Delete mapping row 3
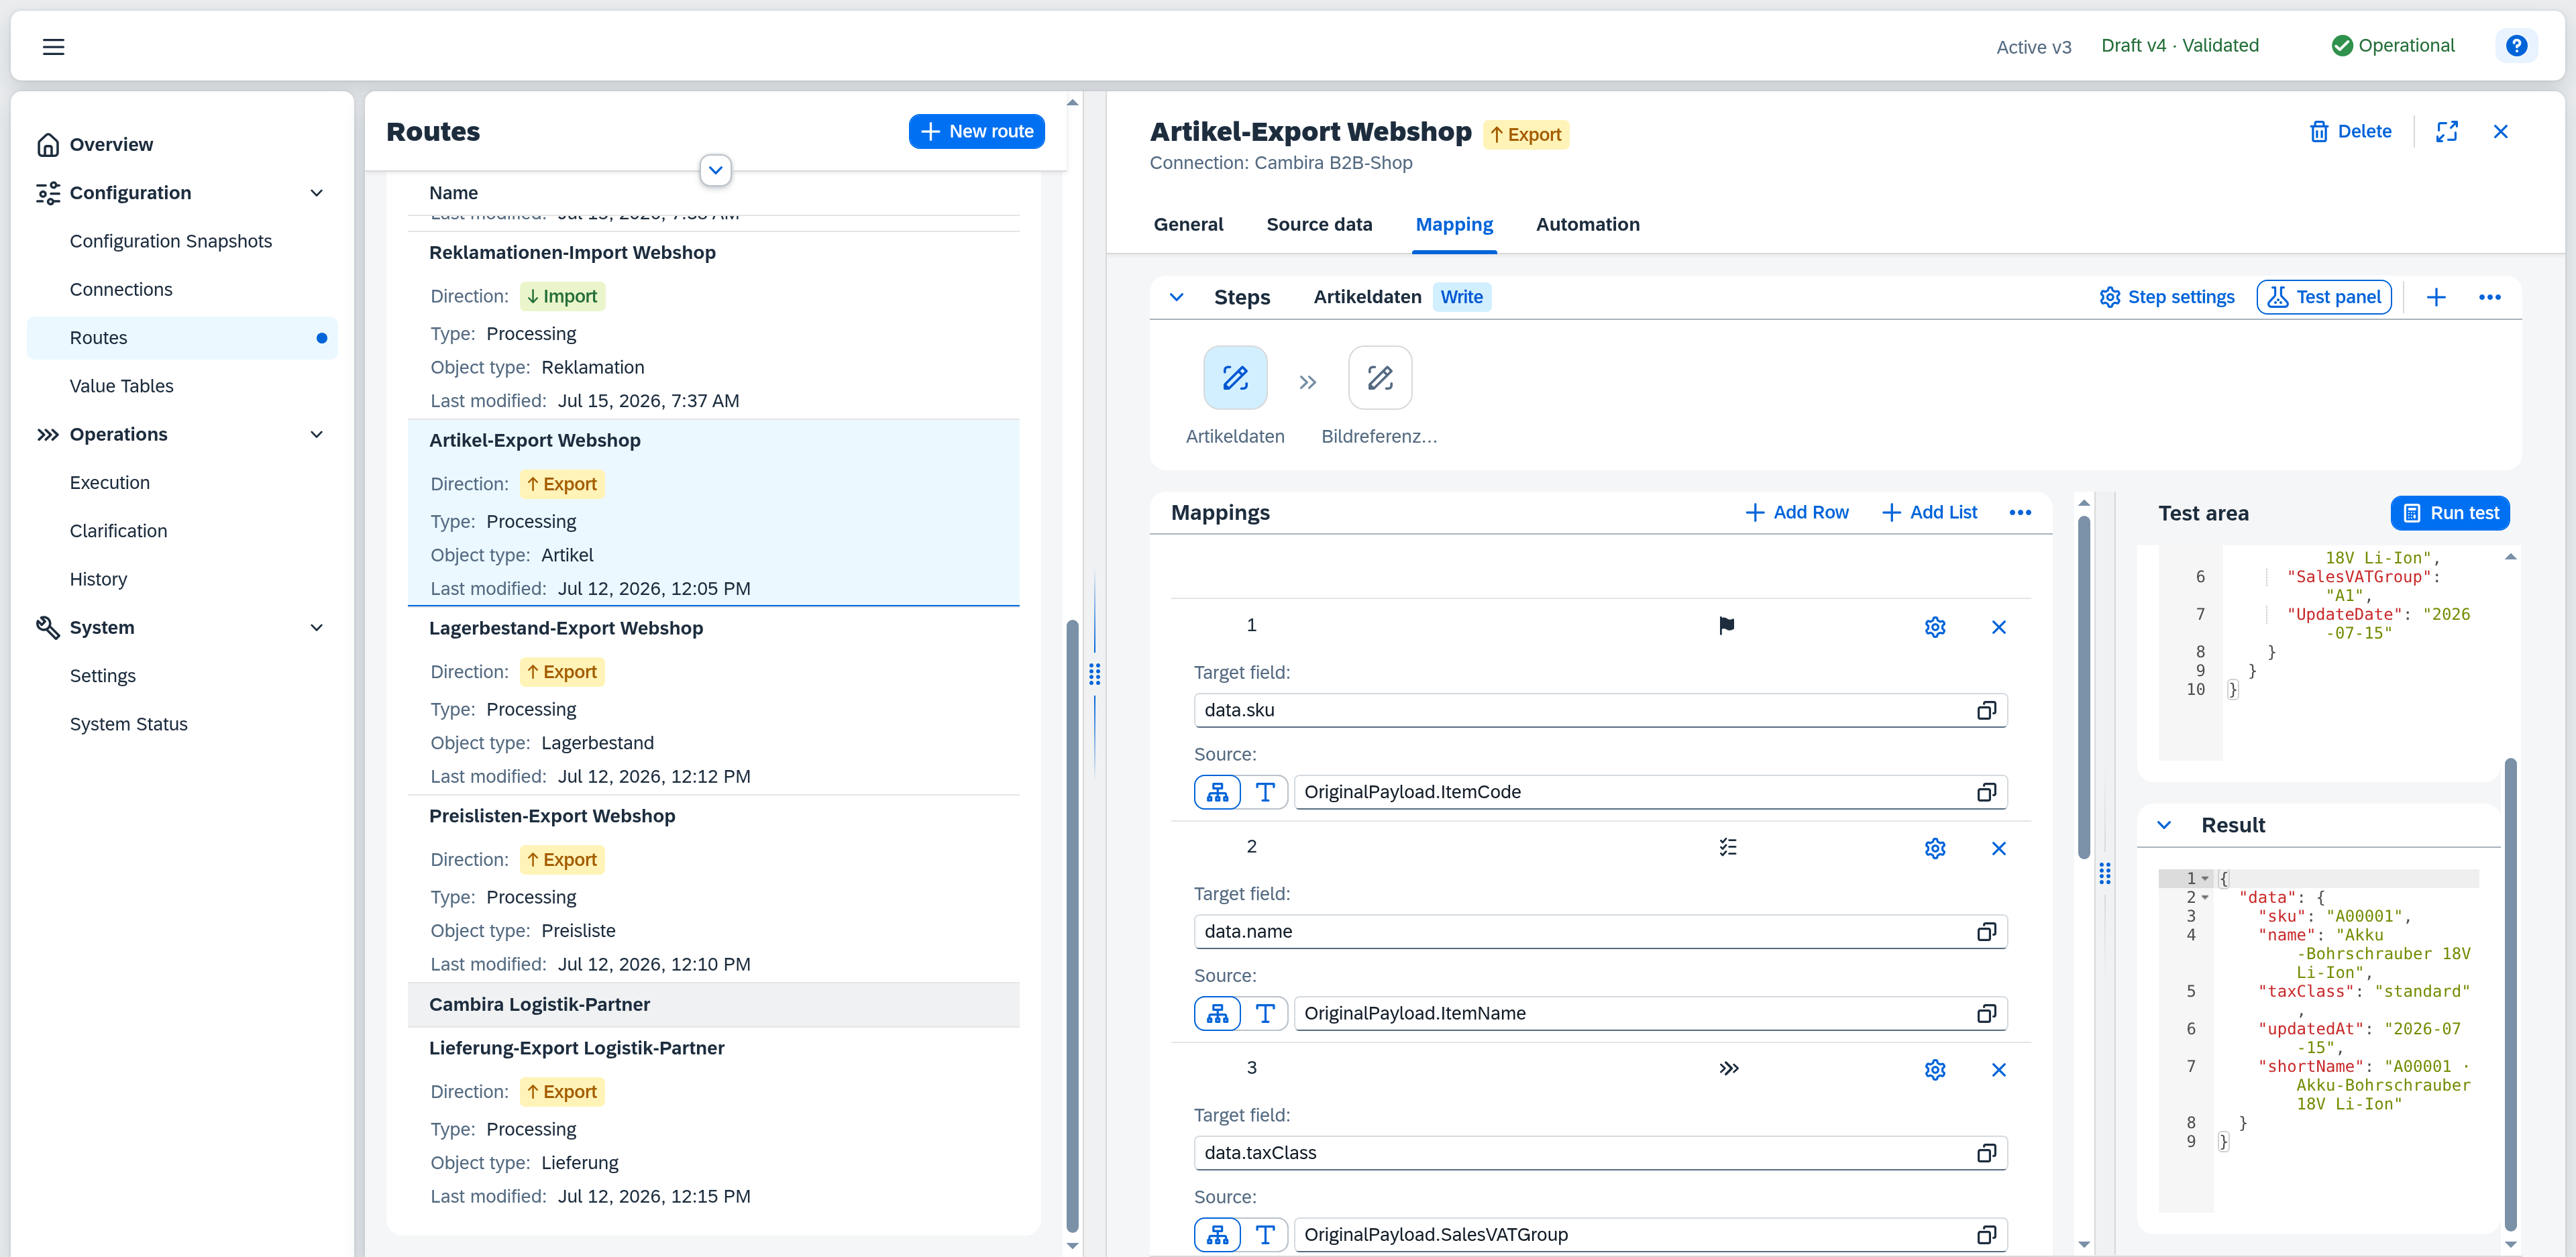Viewport: 2576px width, 1257px height. [1998, 1069]
